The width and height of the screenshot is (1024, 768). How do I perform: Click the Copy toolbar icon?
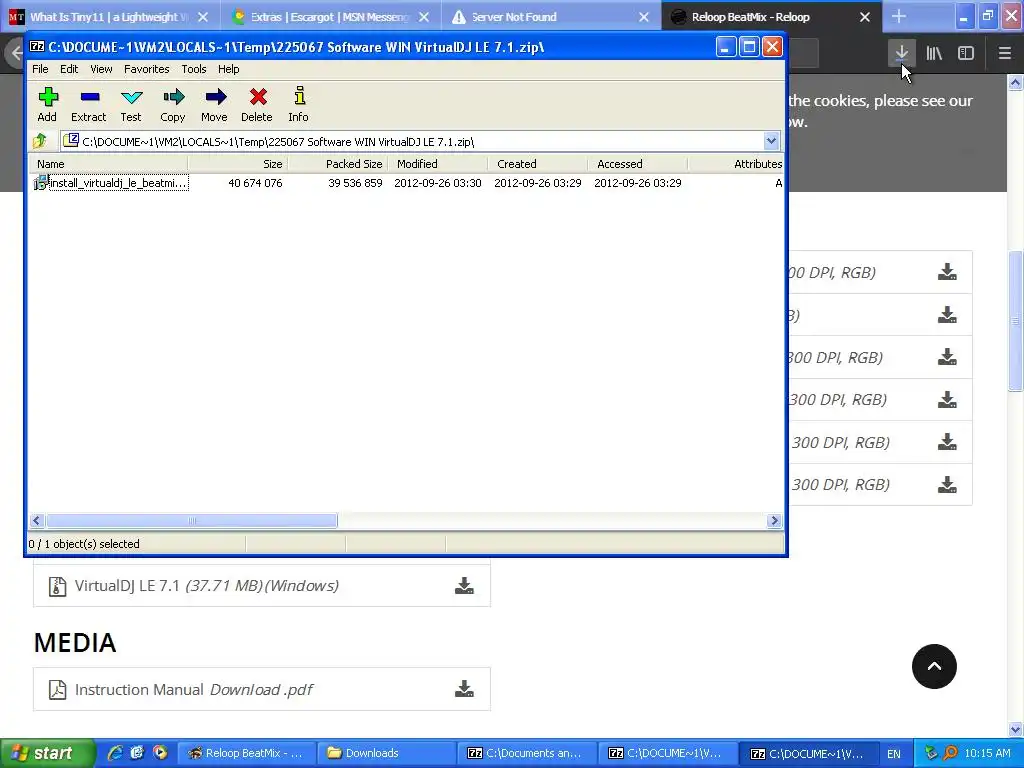pyautogui.click(x=173, y=104)
